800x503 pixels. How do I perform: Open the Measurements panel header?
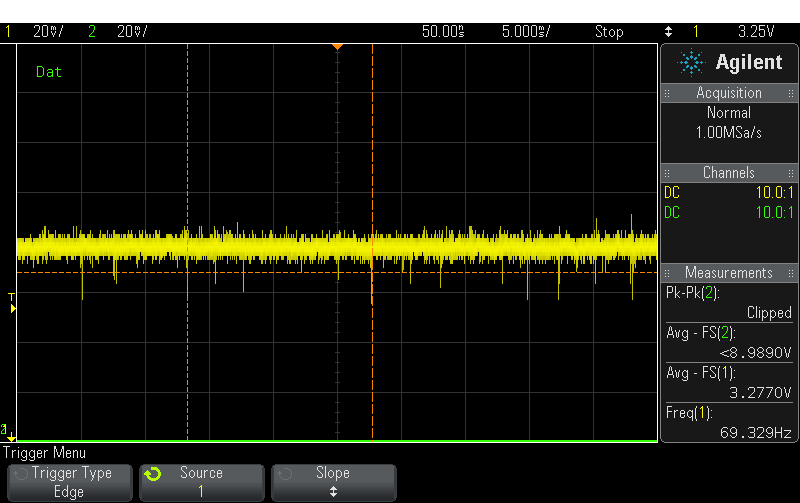point(729,273)
